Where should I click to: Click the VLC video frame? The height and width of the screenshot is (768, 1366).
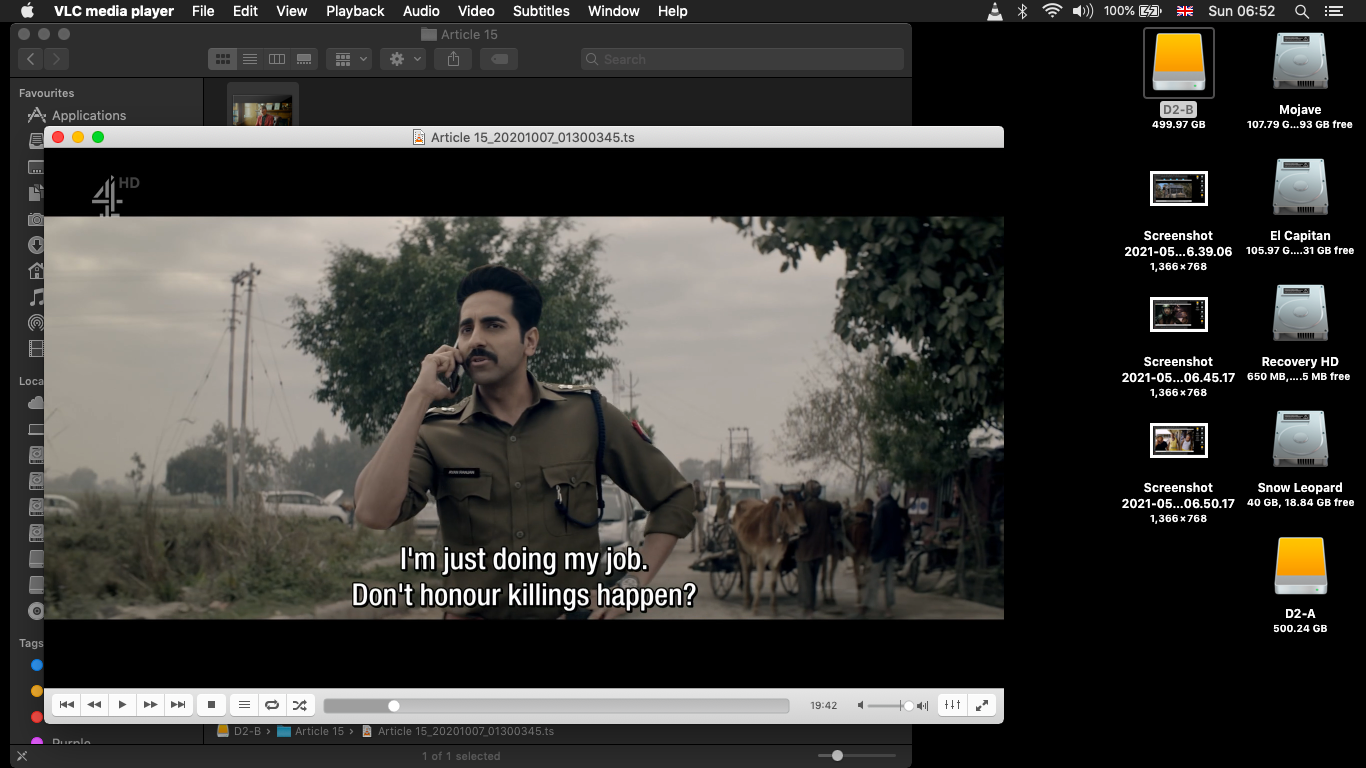tap(524, 417)
